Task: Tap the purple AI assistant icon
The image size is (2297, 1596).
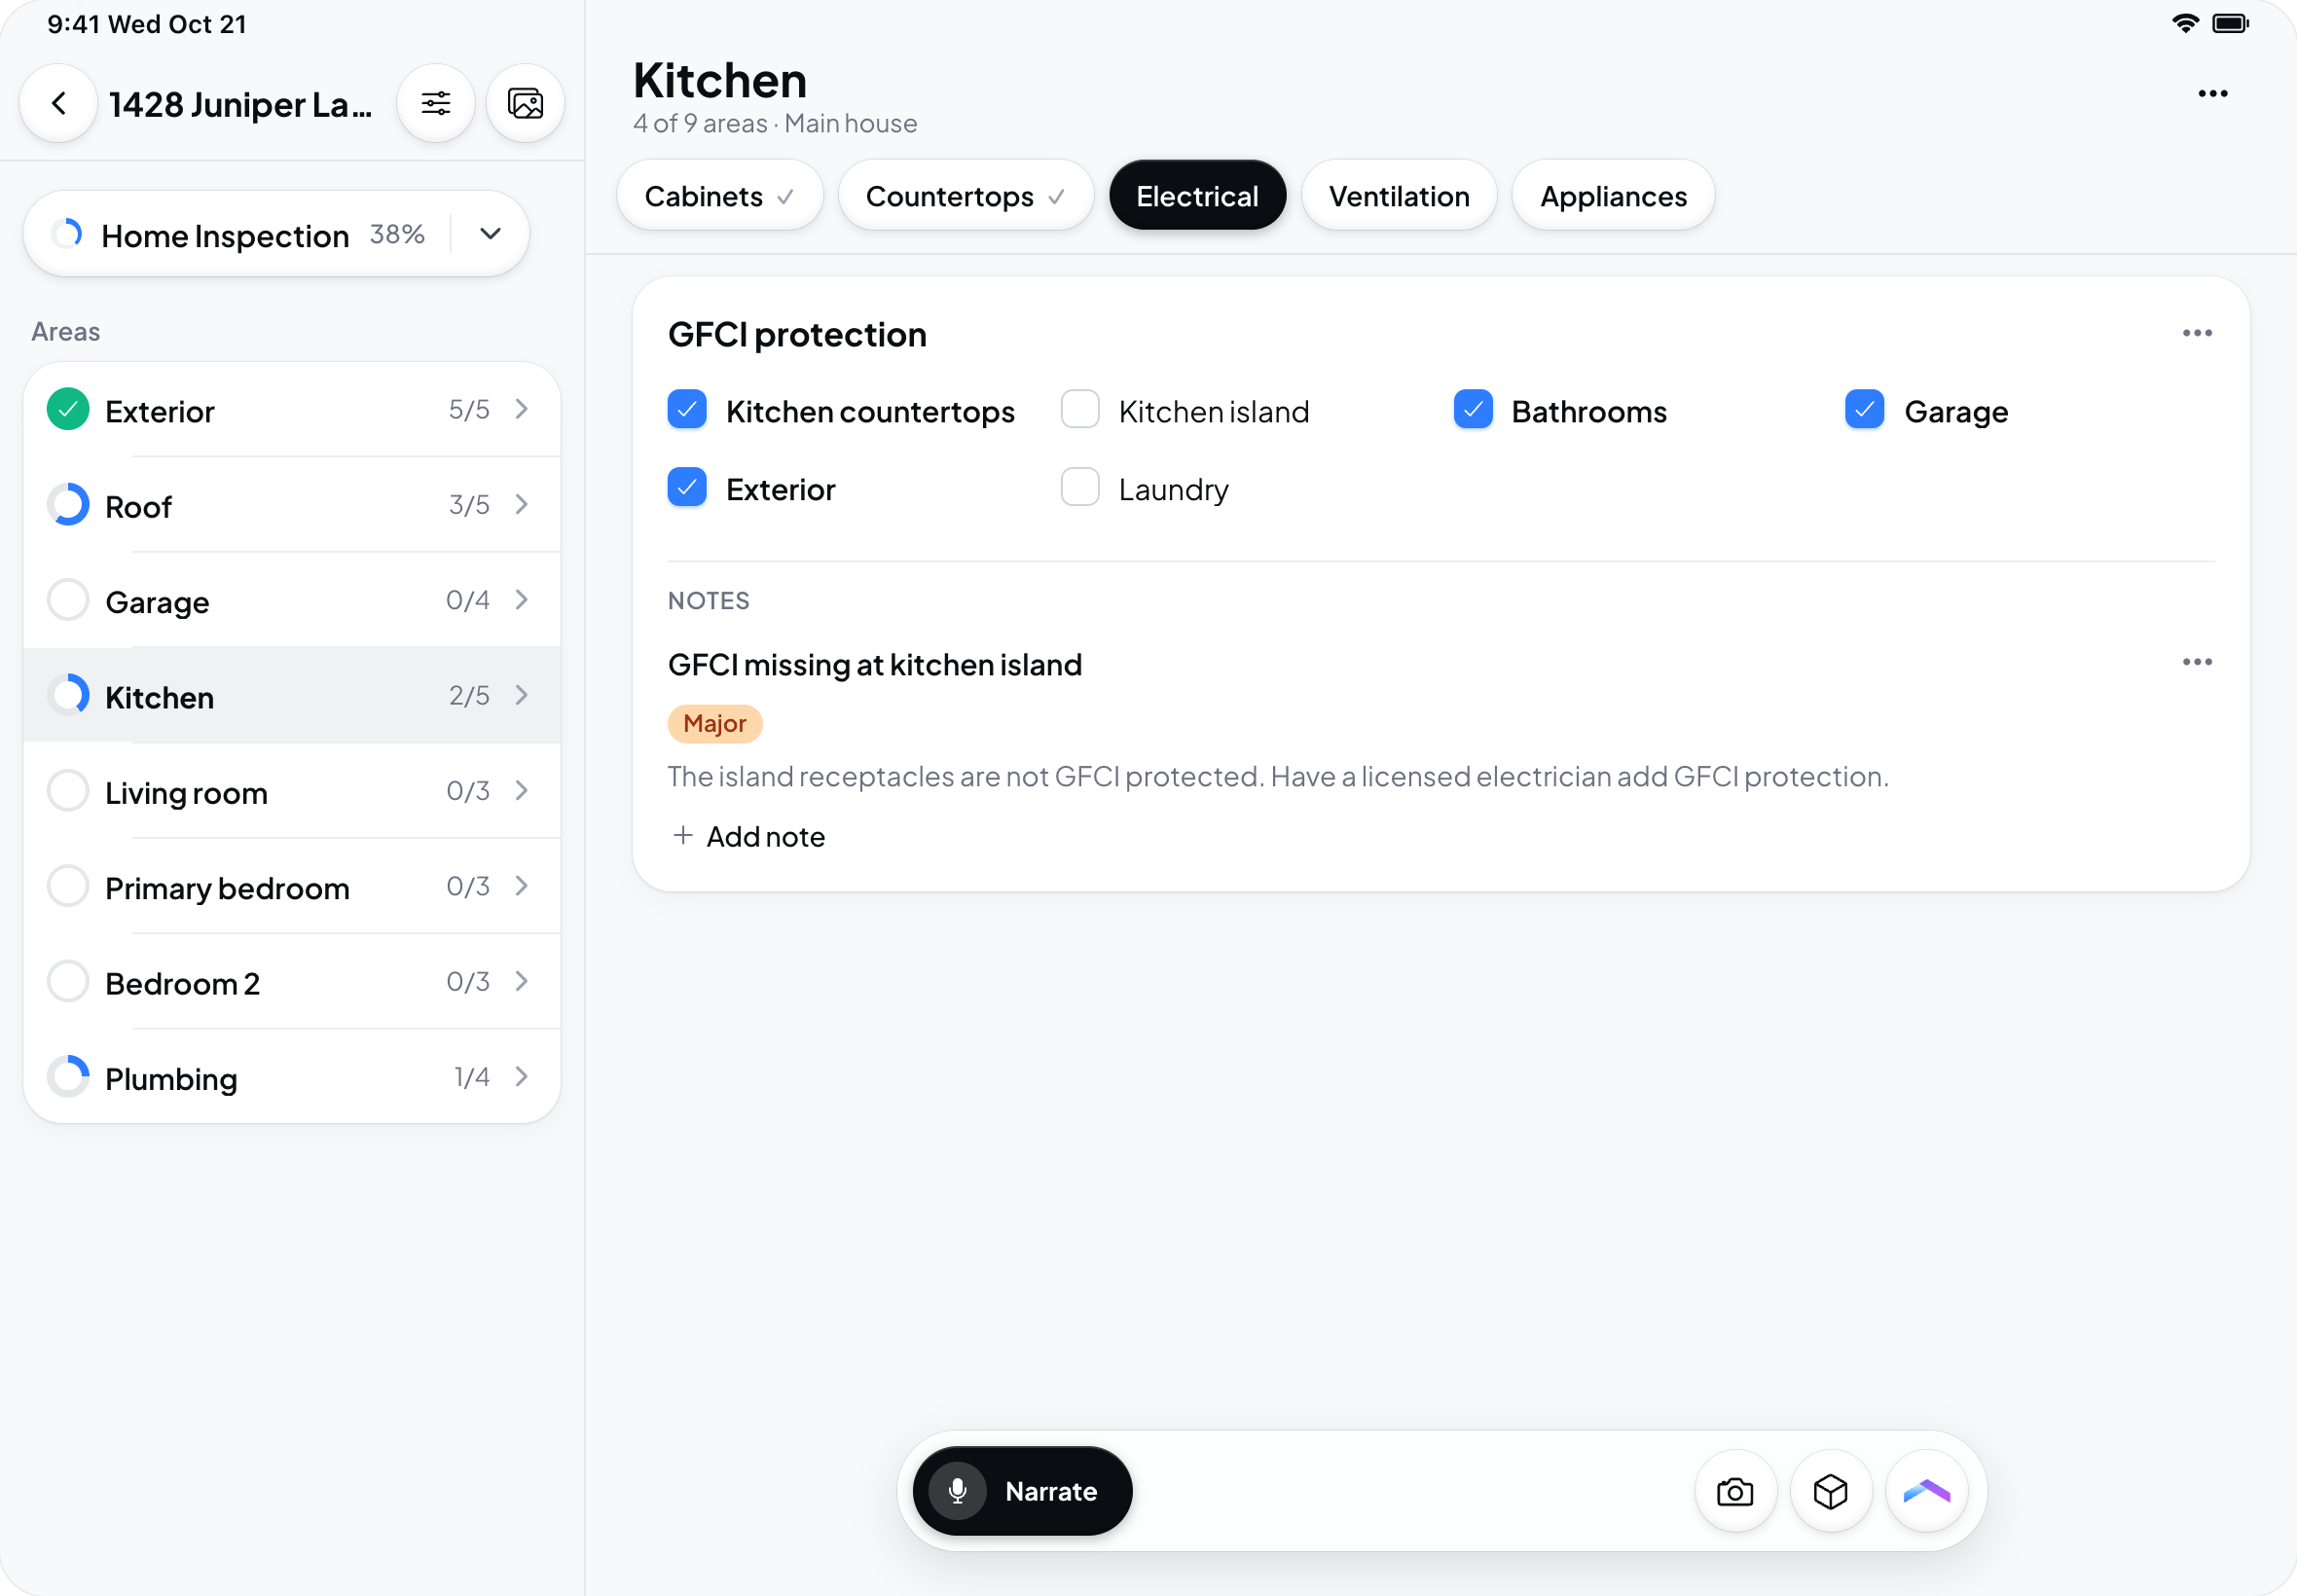Action: click(x=1927, y=1492)
